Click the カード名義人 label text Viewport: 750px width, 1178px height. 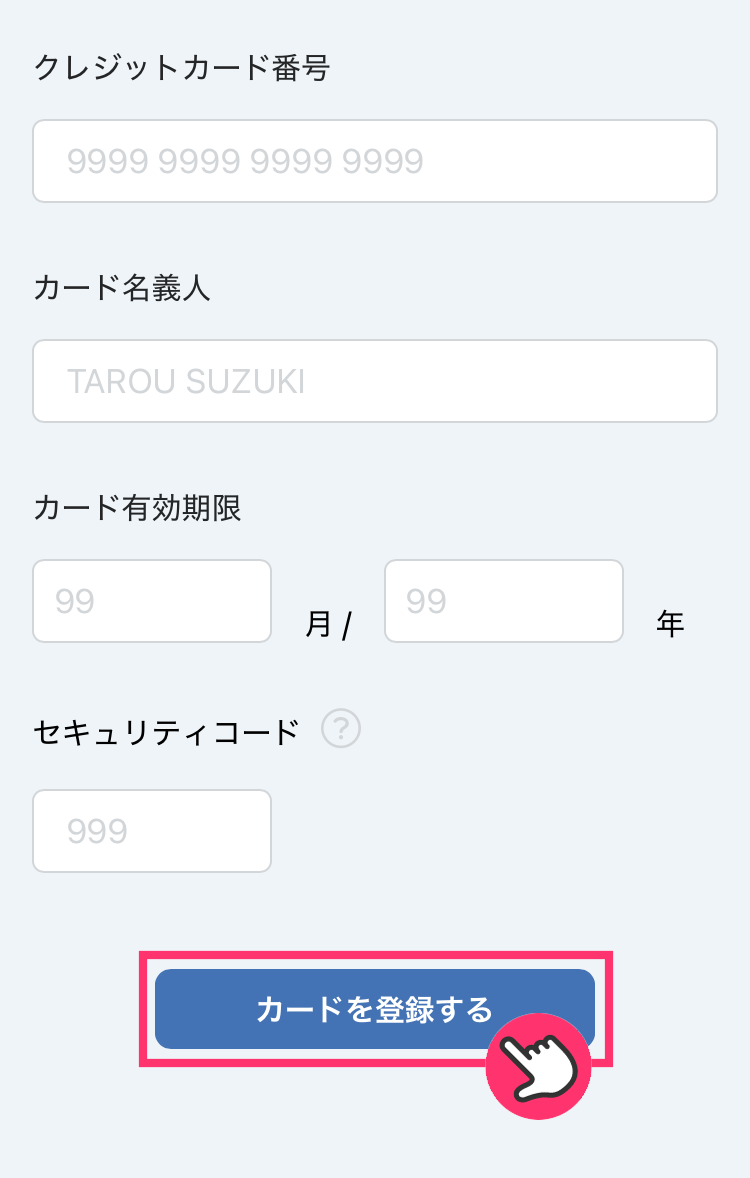[122, 289]
